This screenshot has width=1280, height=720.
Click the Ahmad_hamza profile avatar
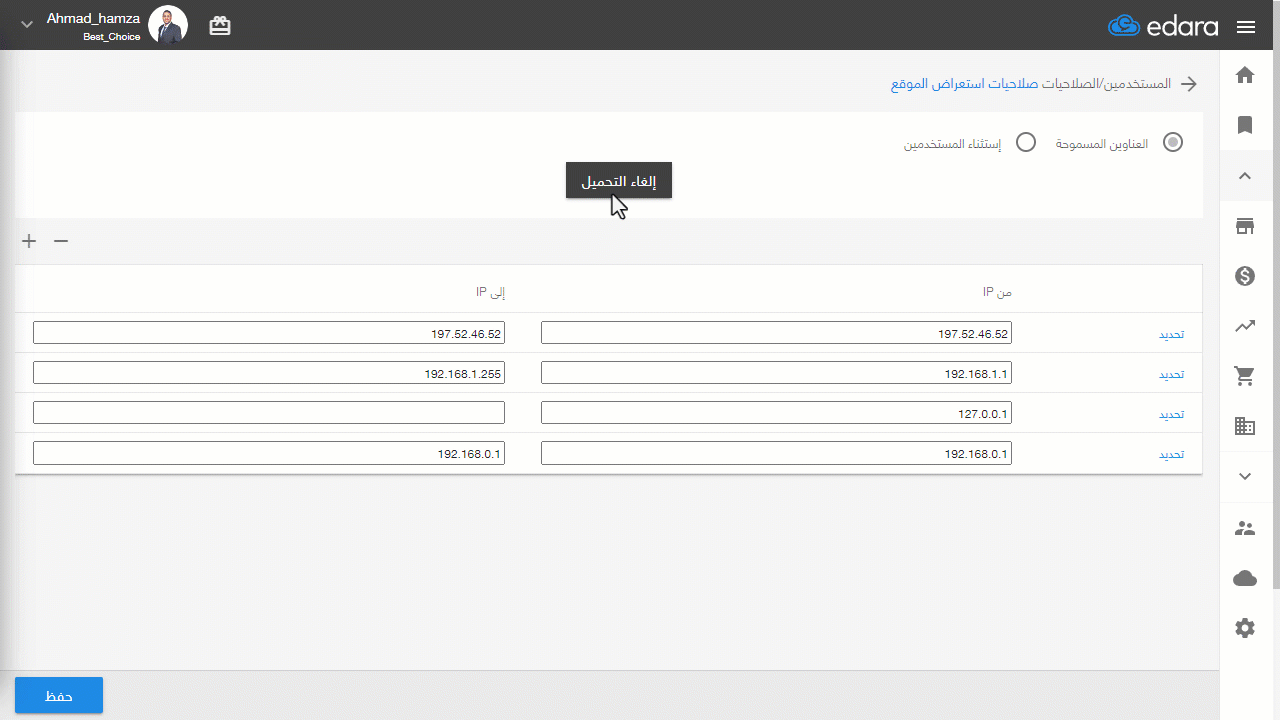click(168, 25)
